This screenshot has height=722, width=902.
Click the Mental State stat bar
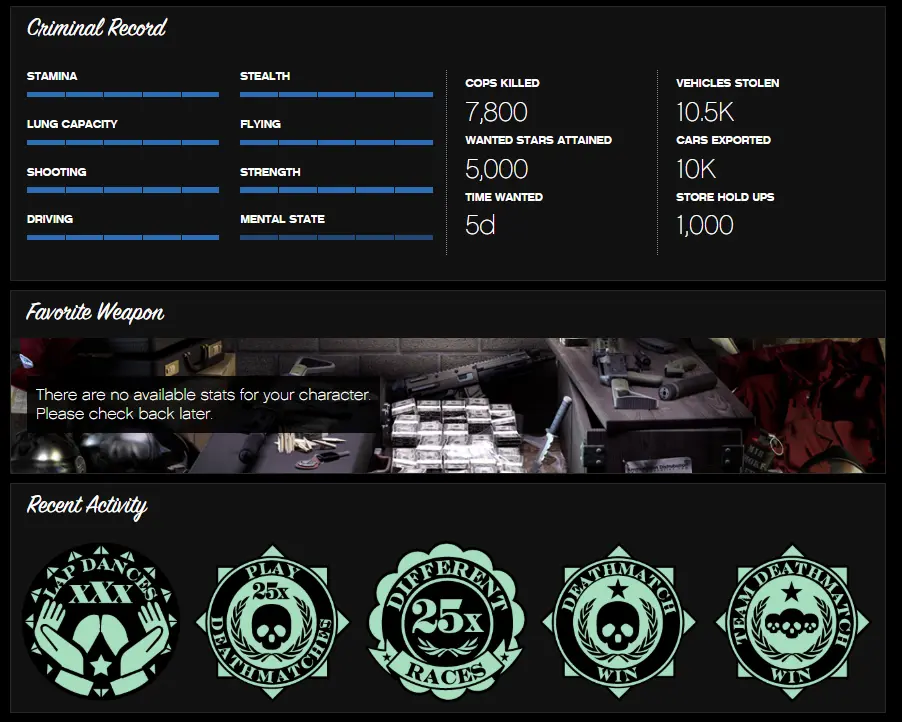coord(337,237)
